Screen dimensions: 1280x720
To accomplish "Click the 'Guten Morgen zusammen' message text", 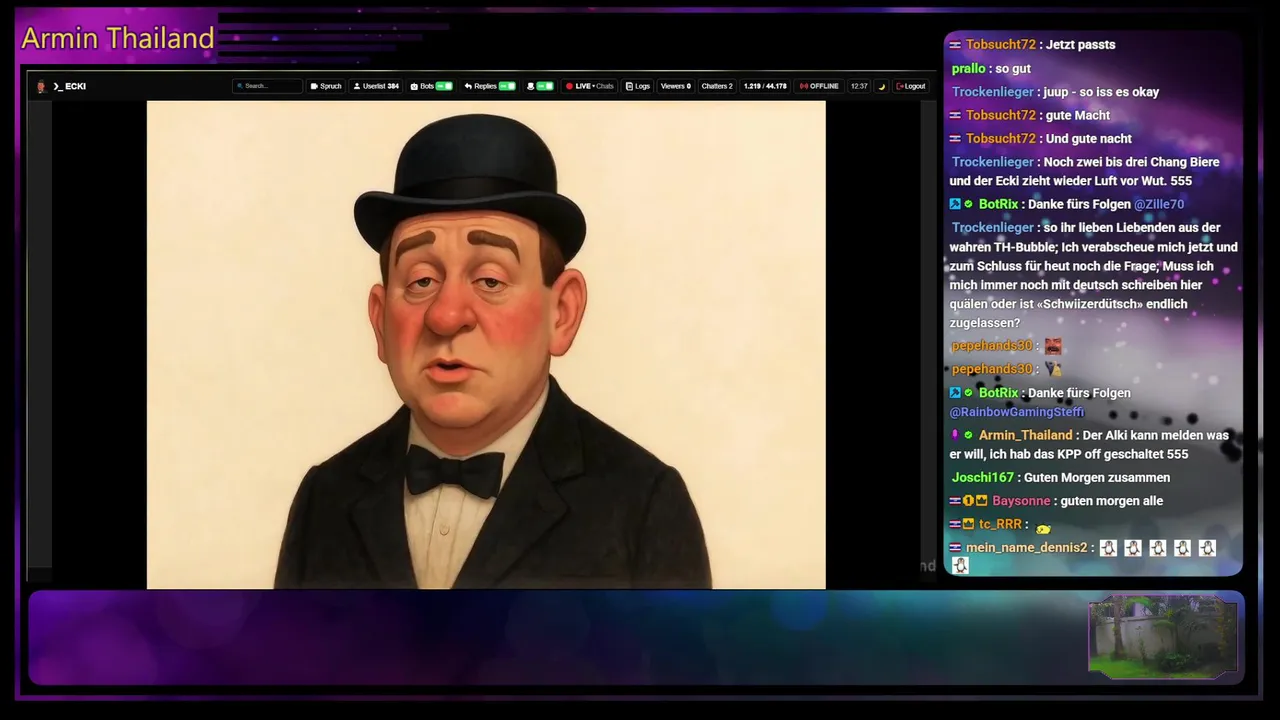I will 1097,478.
